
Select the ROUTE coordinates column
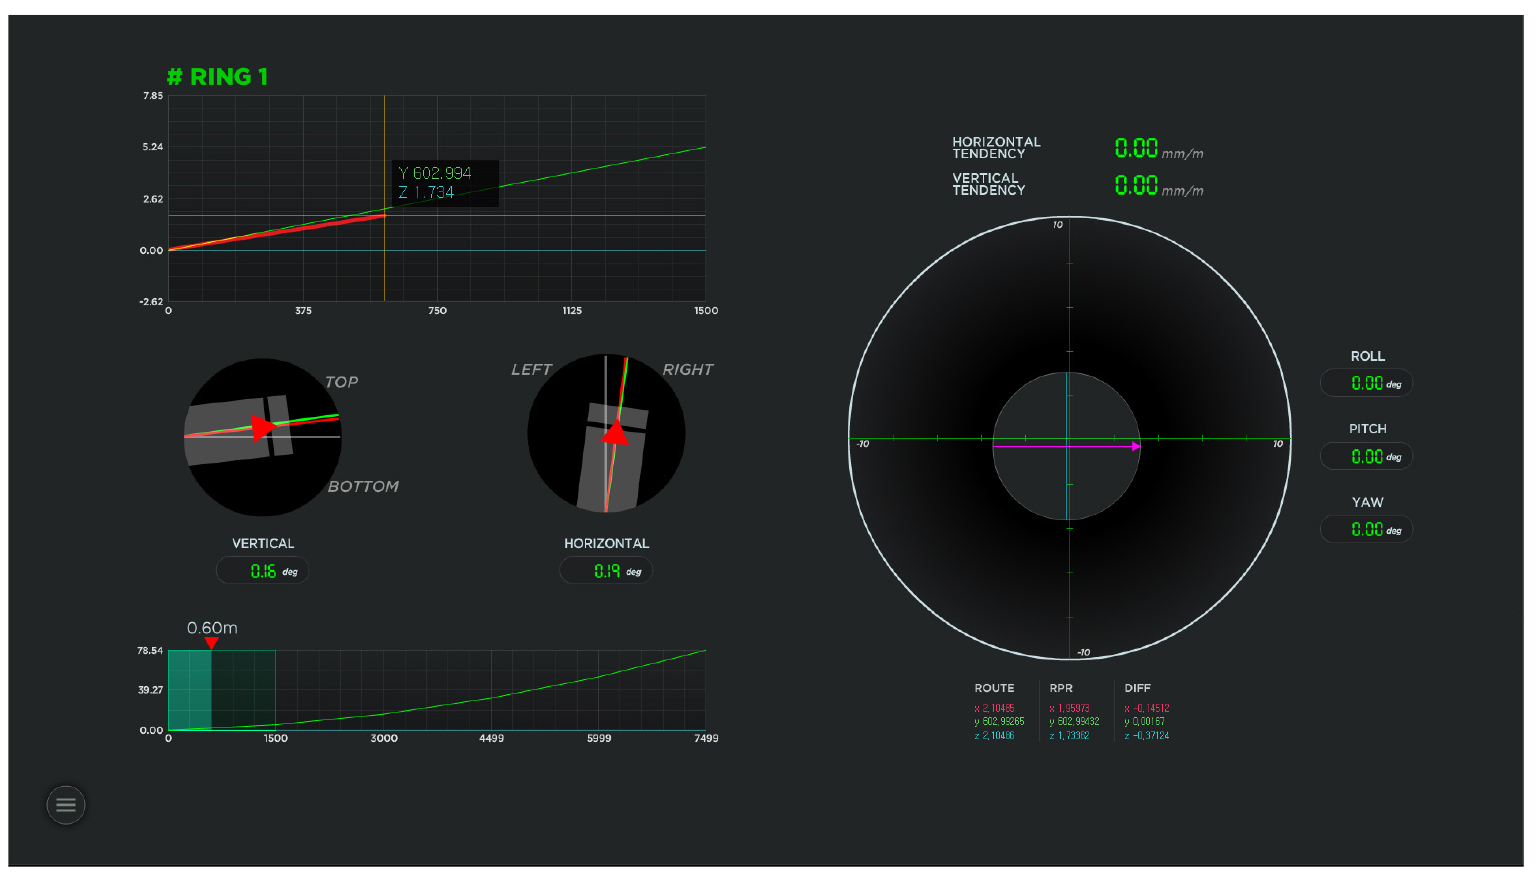point(998,721)
